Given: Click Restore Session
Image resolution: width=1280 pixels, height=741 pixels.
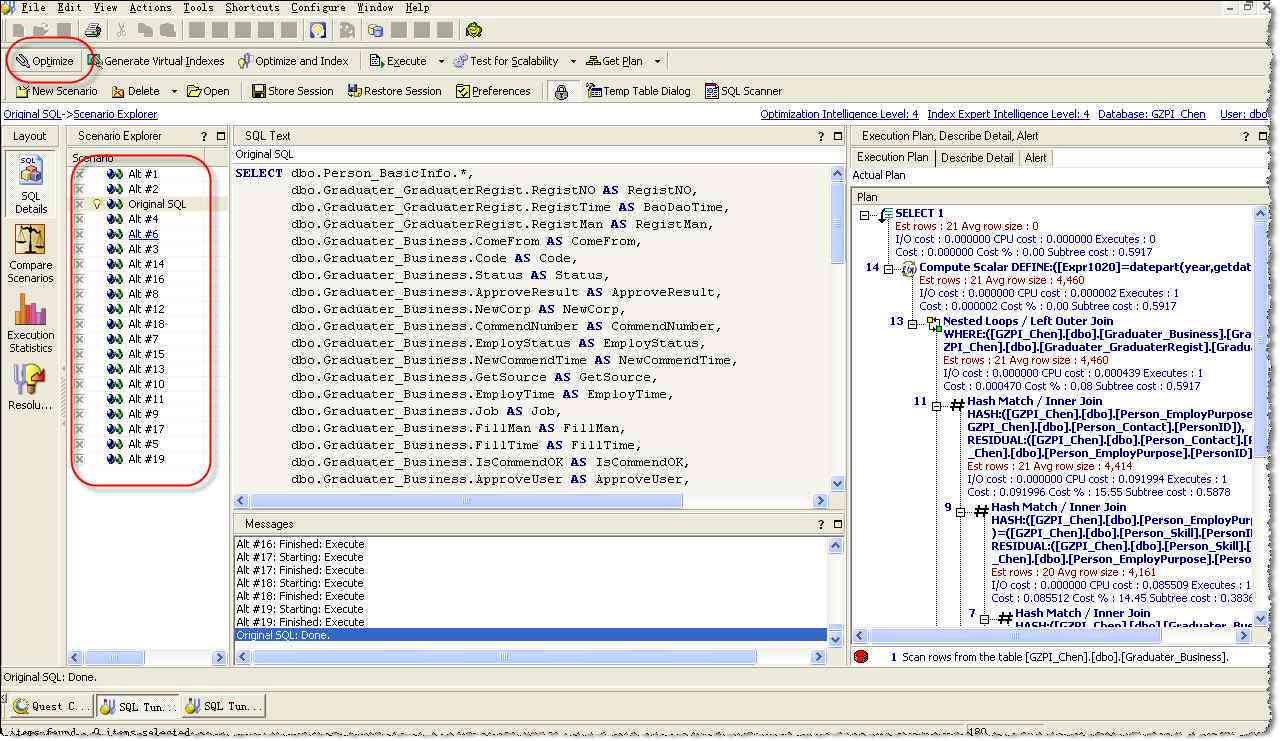Looking at the screenshot, I should point(395,91).
